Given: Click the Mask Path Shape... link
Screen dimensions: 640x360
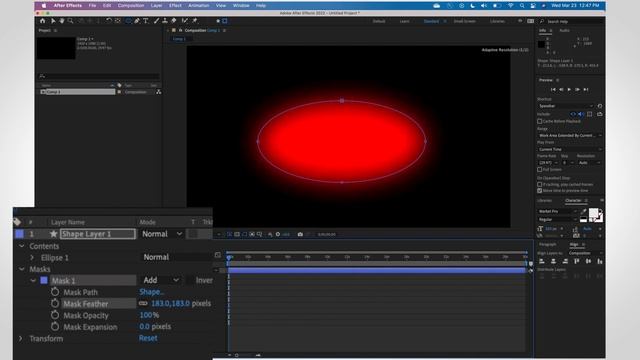Looking at the screenshot, I should [151, 292].
